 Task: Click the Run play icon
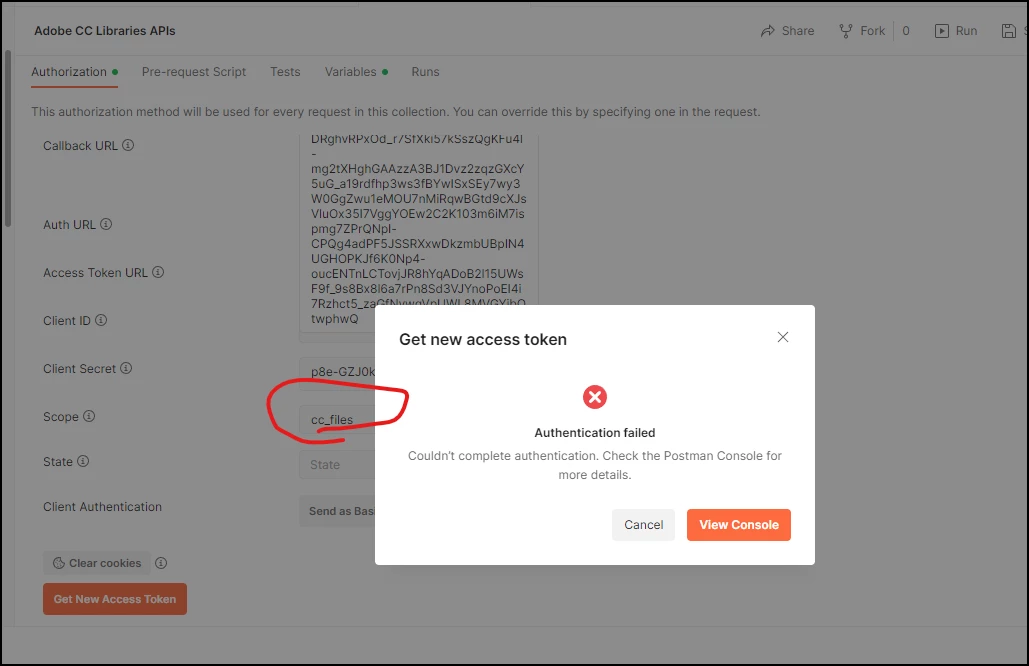tap(942, 31)
